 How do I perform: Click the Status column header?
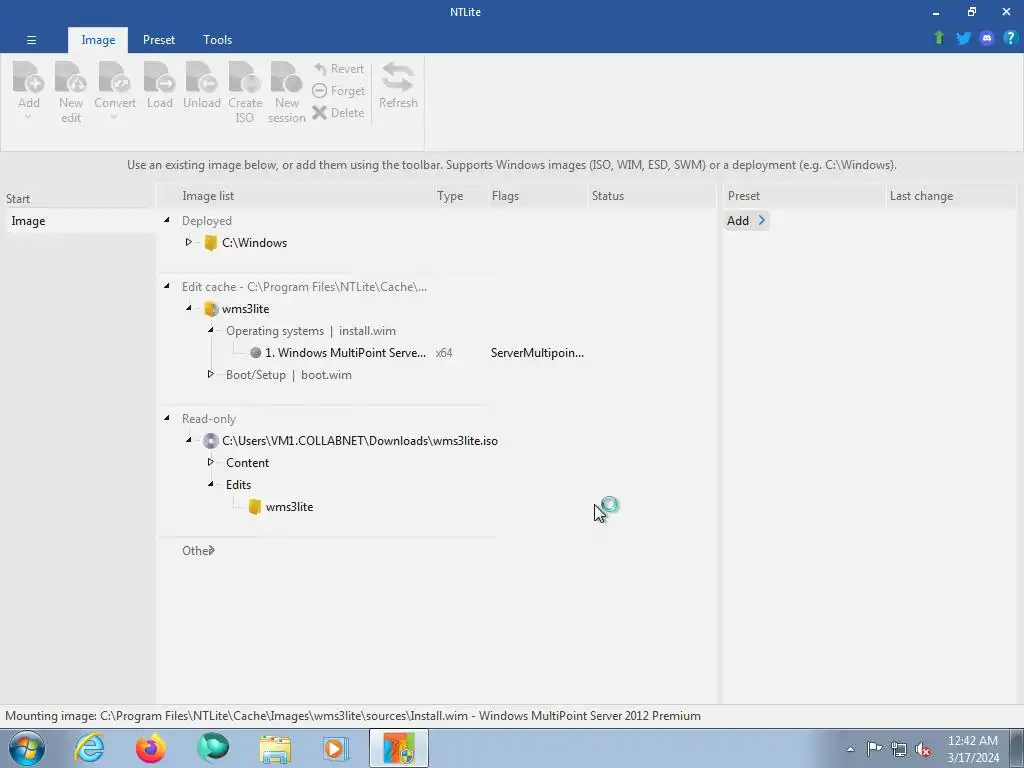click(652, 196)
